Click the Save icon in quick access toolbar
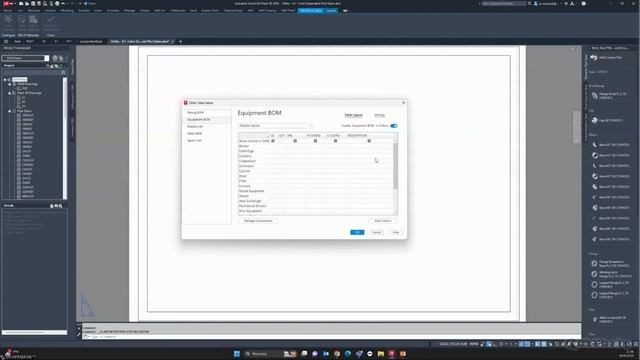This screenshot has height=360, width=640. tap(33, 3)
